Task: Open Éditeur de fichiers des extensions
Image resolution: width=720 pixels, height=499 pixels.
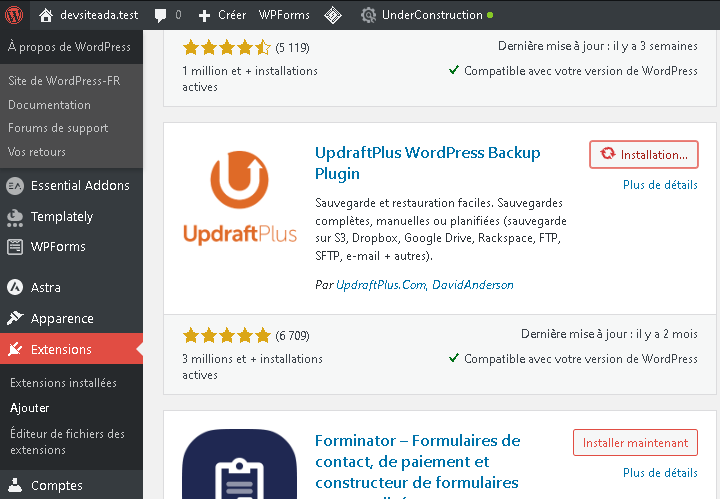Action: pos(68,442)
